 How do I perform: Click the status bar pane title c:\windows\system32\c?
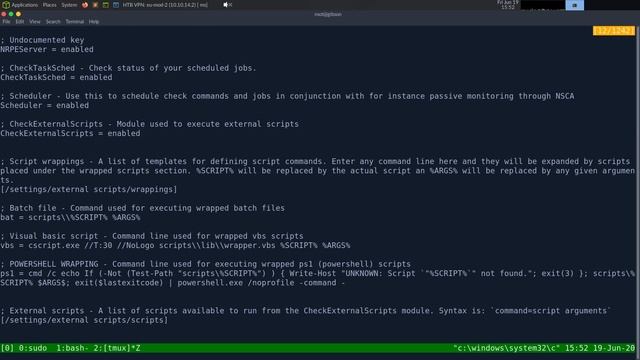click(x=507, y=348)
